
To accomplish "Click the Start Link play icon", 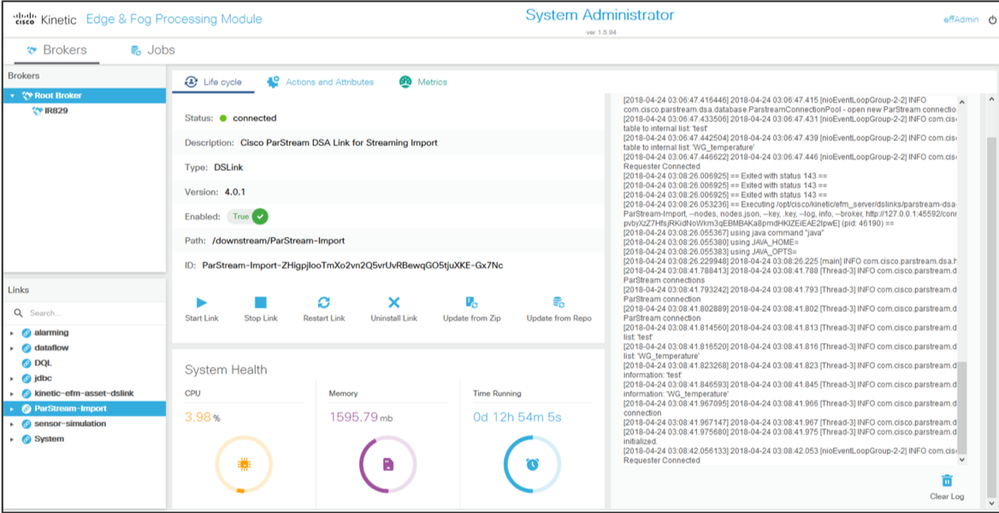I will [x=202, y=303].
